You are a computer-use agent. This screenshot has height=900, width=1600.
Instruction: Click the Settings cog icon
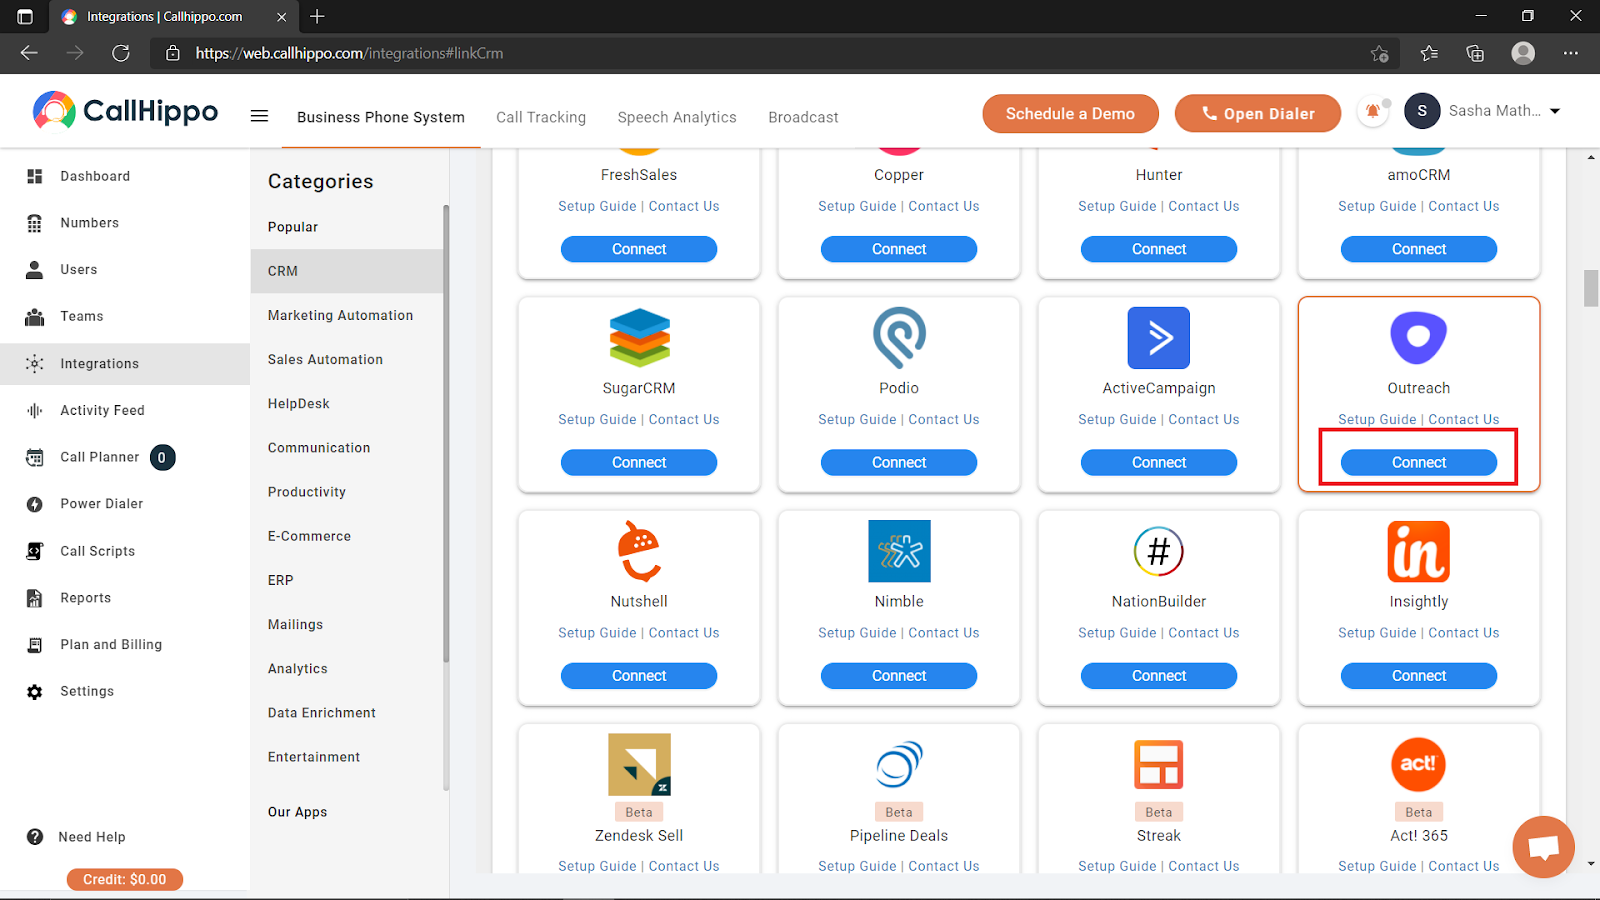tap(35, 692)
